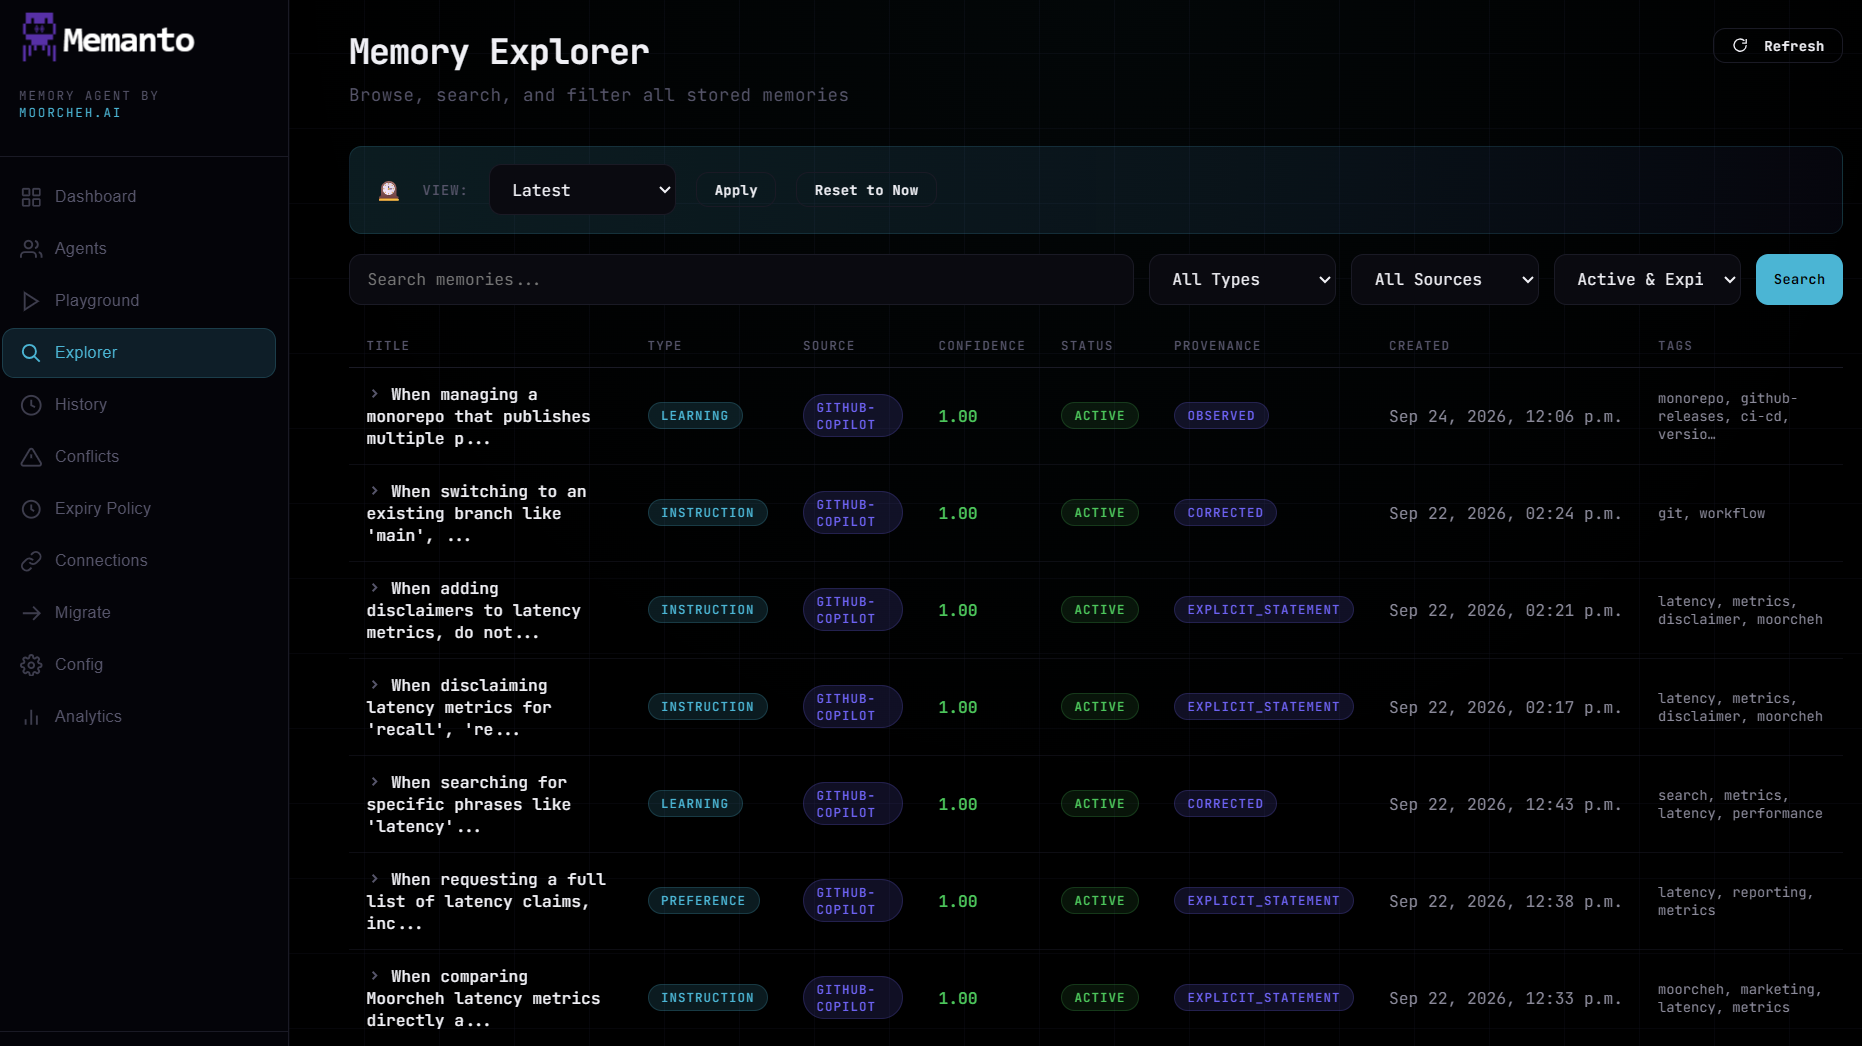Expand the 'When disclaiming latency metrics' row

coord(375,685)
